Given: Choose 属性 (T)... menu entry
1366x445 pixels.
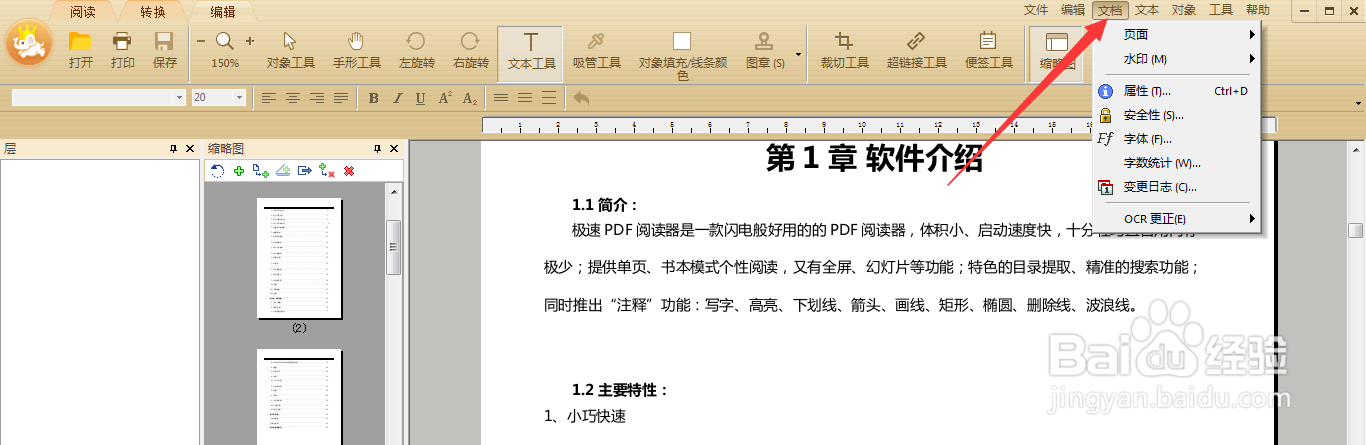Looking at the screenshot, I should [1177, 91].
